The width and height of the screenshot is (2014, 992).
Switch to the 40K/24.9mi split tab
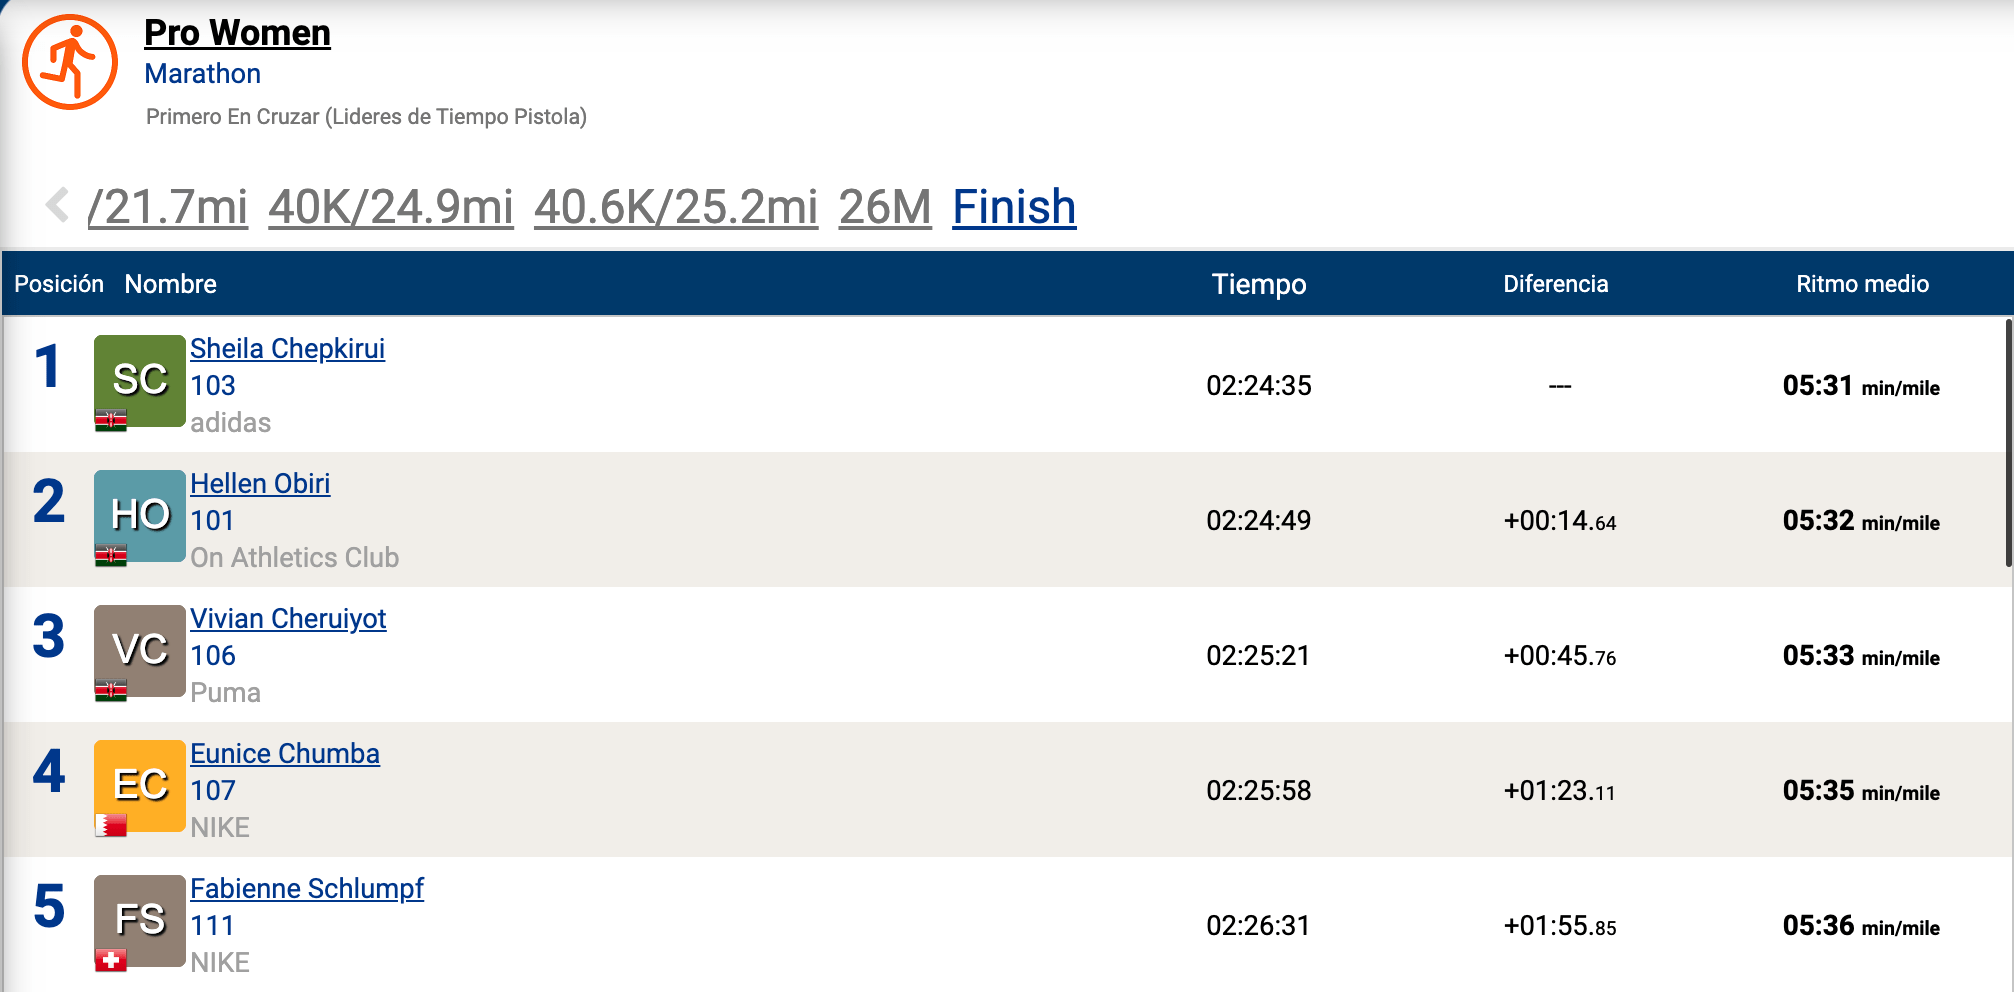pos(390,208)
